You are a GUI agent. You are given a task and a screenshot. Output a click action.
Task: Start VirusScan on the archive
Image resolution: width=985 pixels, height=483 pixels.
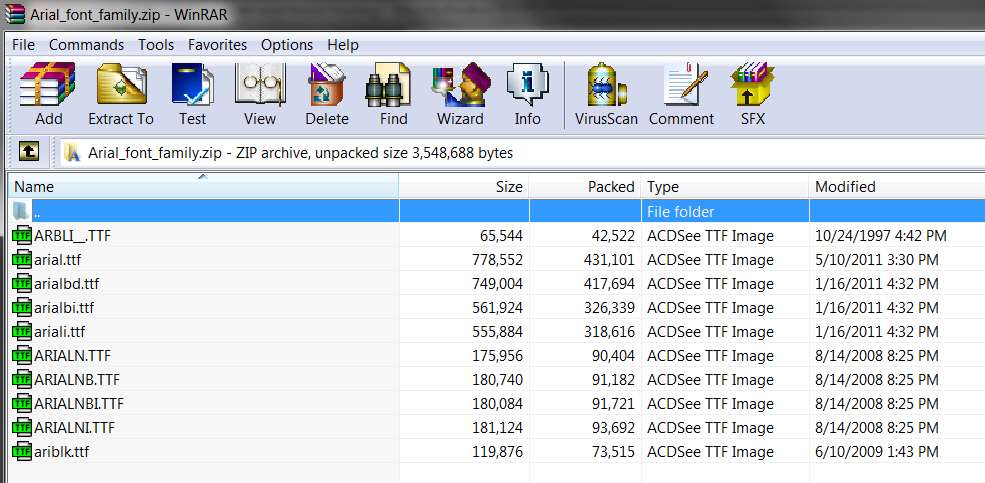click(606, 94)
